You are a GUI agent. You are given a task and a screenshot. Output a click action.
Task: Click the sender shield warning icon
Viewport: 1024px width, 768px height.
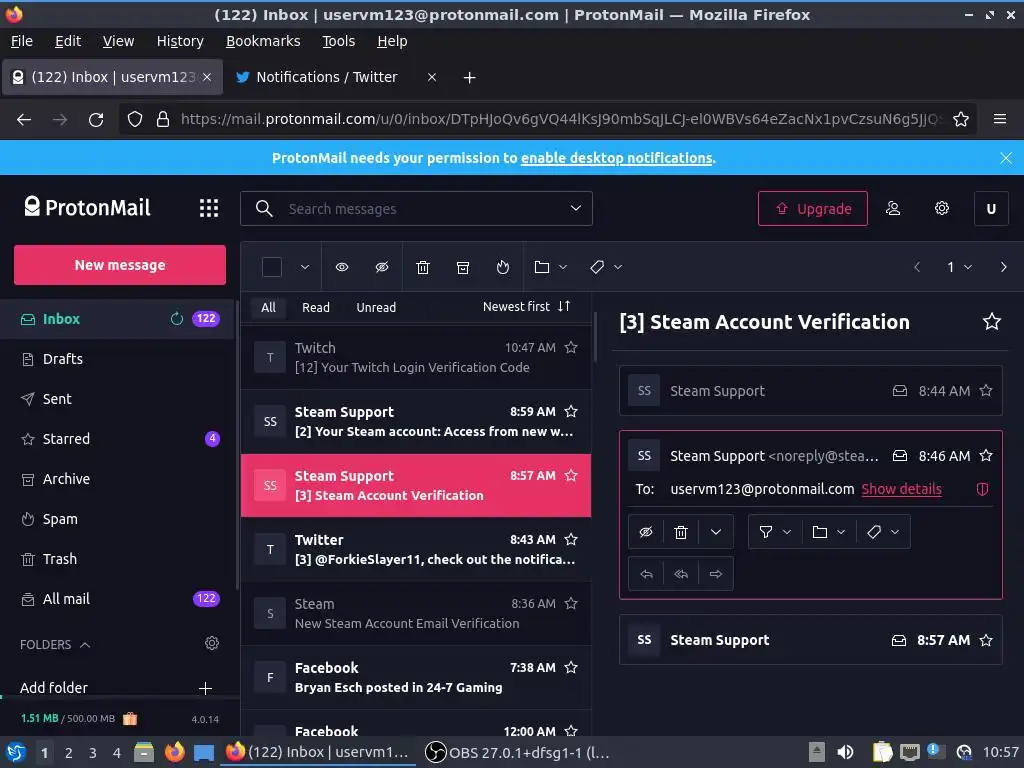(982, 489)
